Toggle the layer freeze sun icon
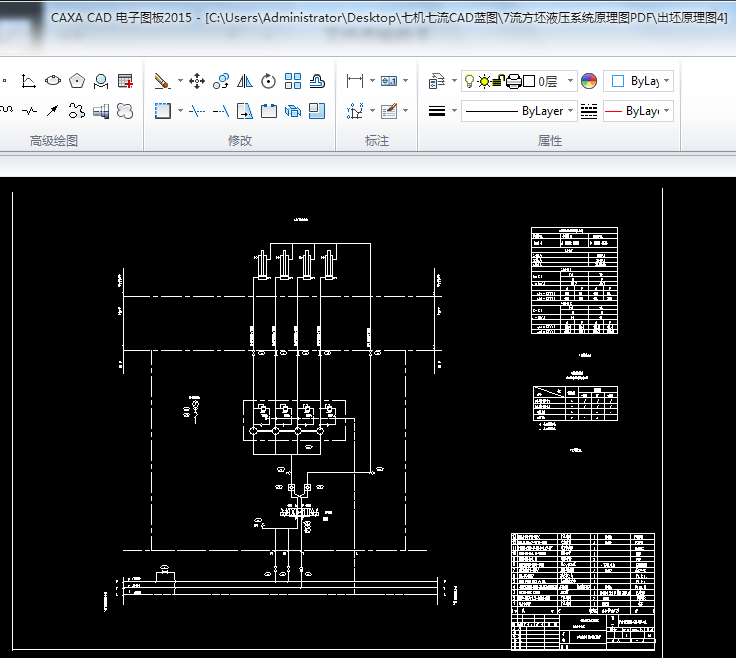This screenshot has height=658, width=736. click(x=484, y=81)
